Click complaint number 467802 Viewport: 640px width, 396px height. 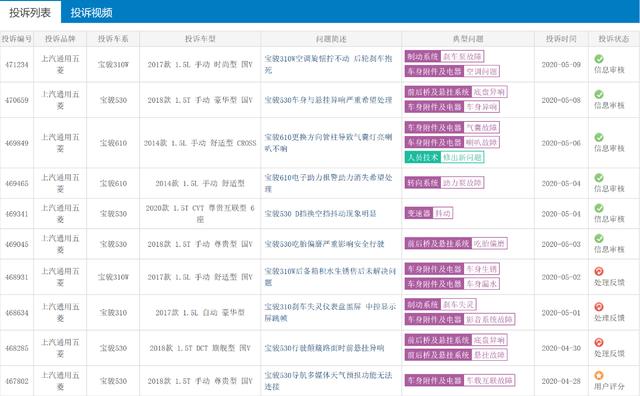[17, 381]
